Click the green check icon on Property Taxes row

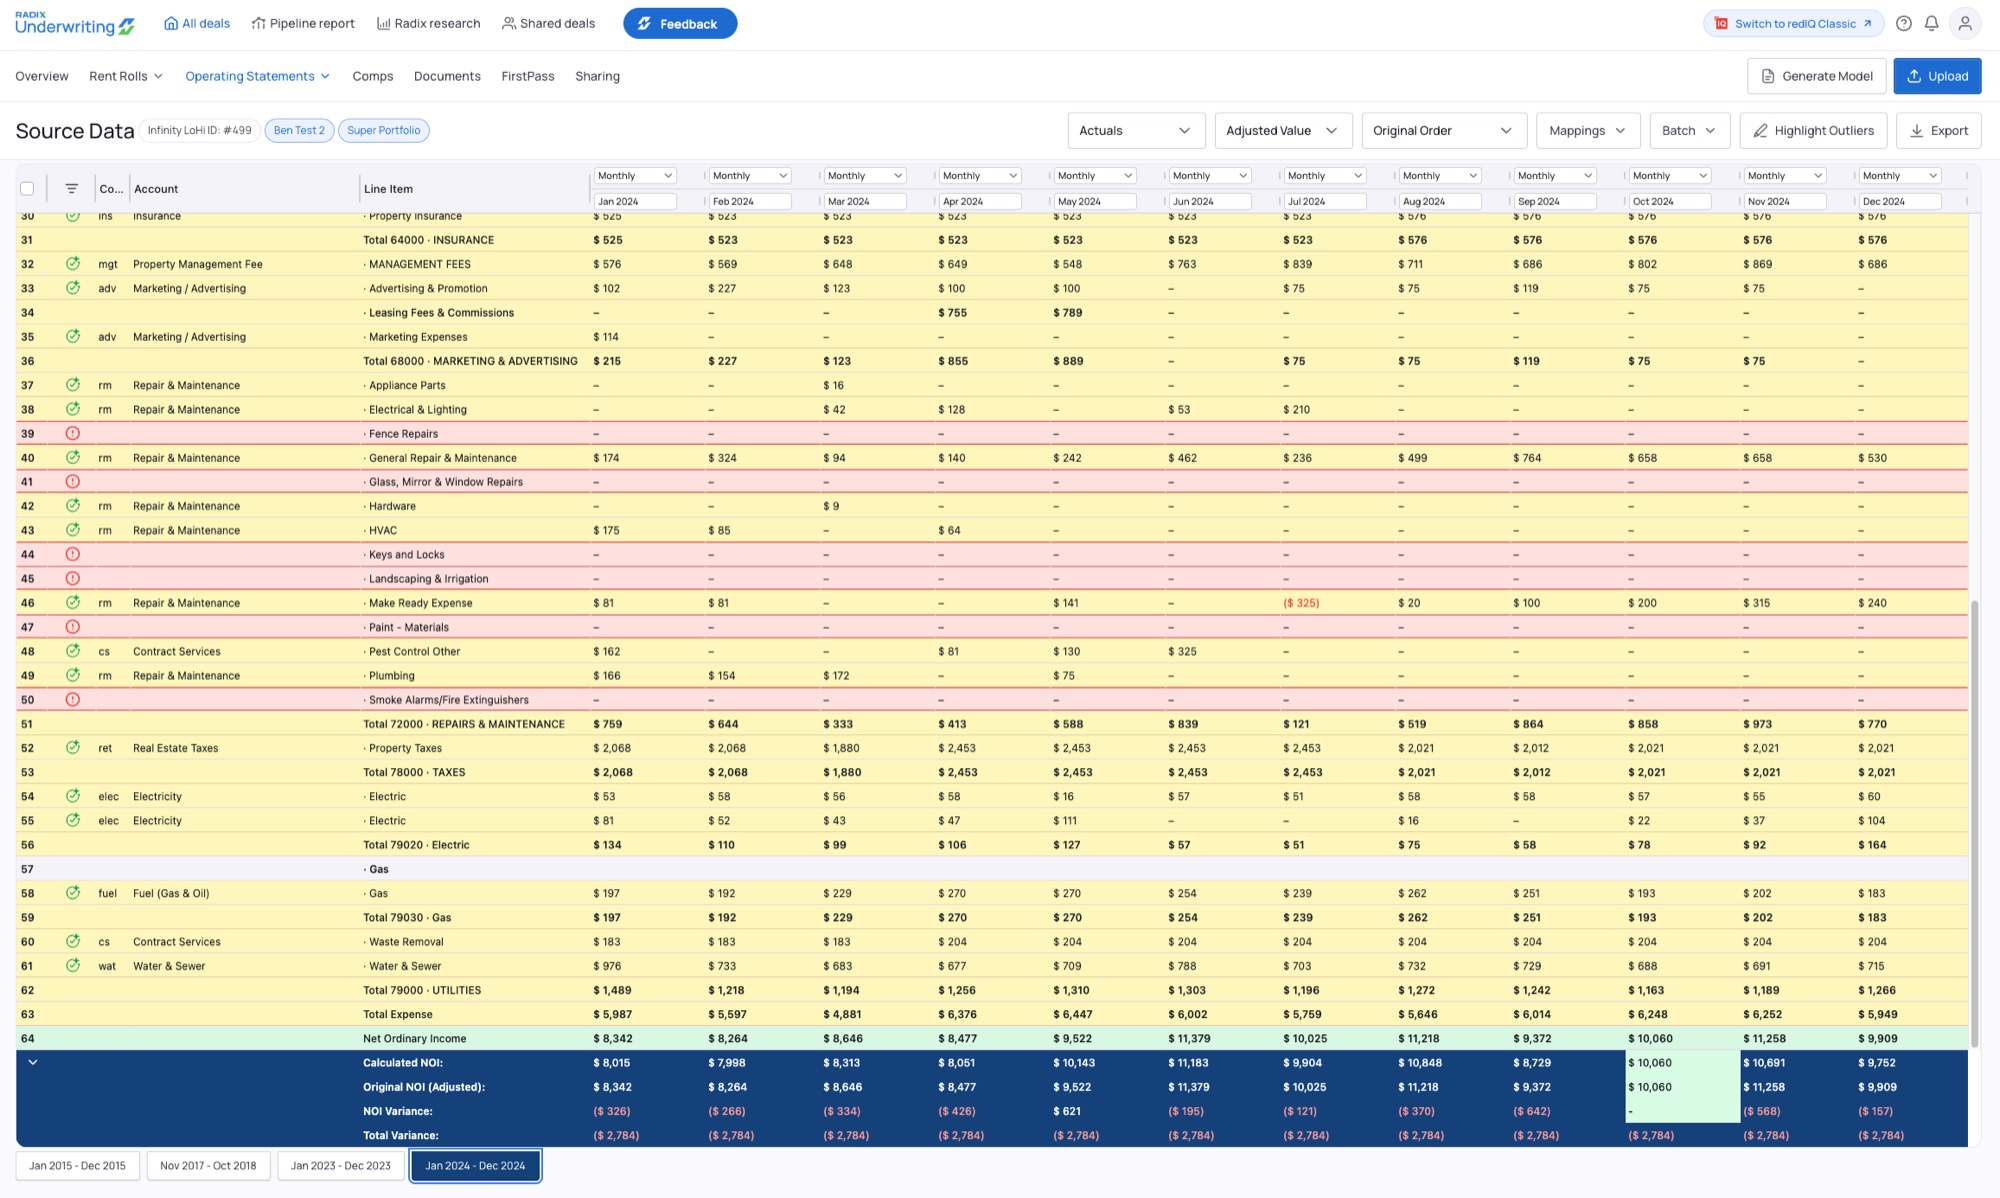point(73,748)
